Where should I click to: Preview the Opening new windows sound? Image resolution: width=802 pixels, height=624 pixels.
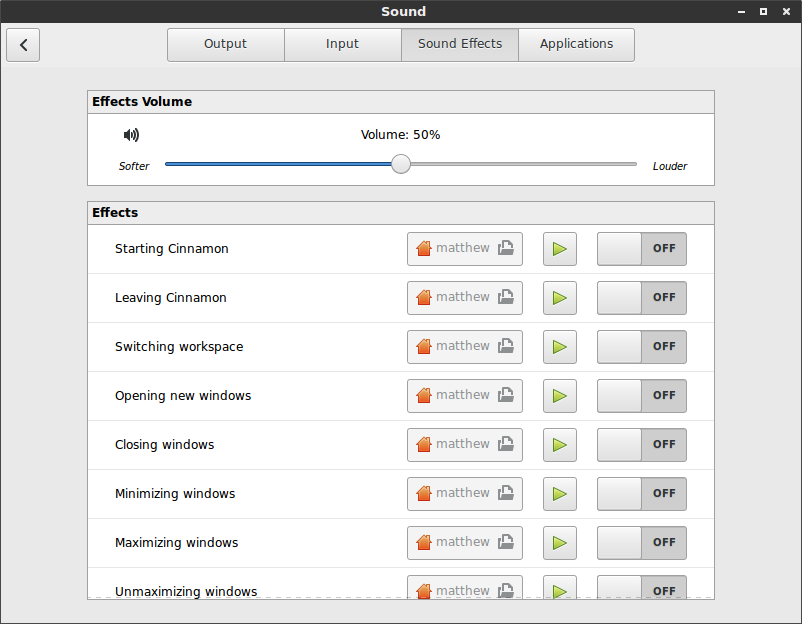(560, 396)
